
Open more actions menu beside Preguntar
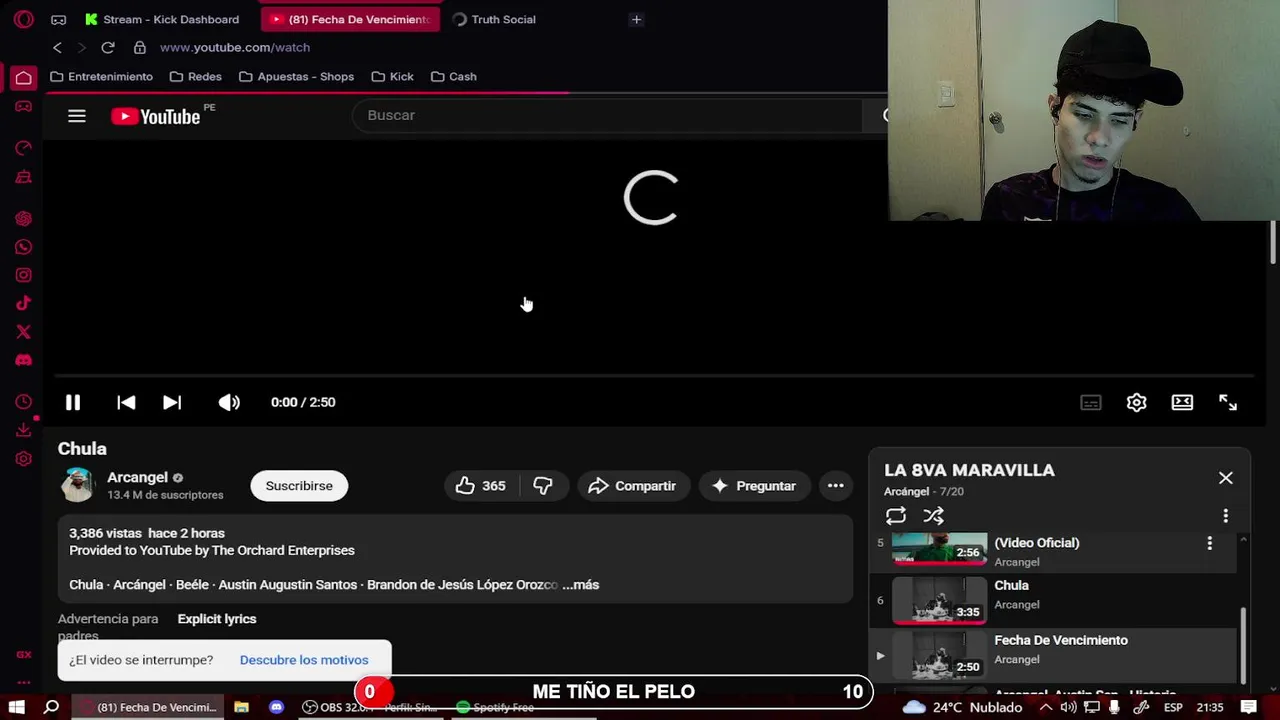pyautogui.click(x=835, y=485)
